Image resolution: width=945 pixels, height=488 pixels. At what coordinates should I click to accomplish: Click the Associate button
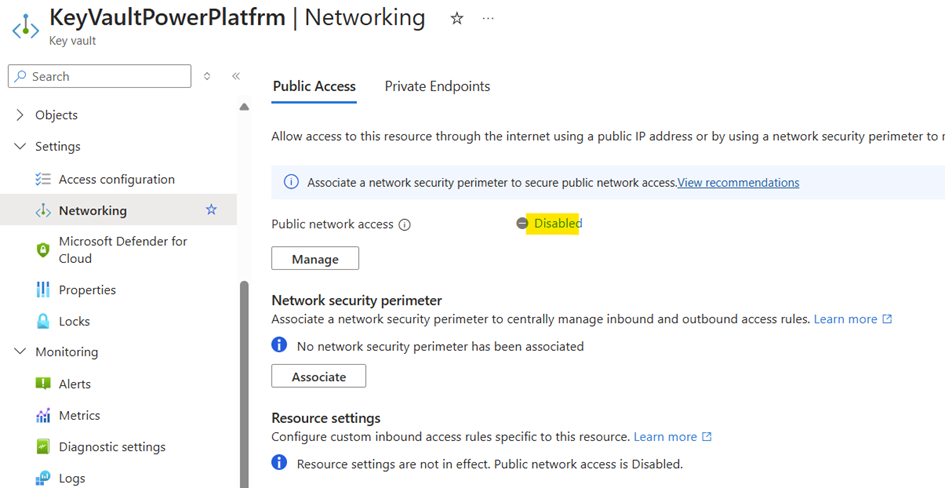(x=319, y=376)
